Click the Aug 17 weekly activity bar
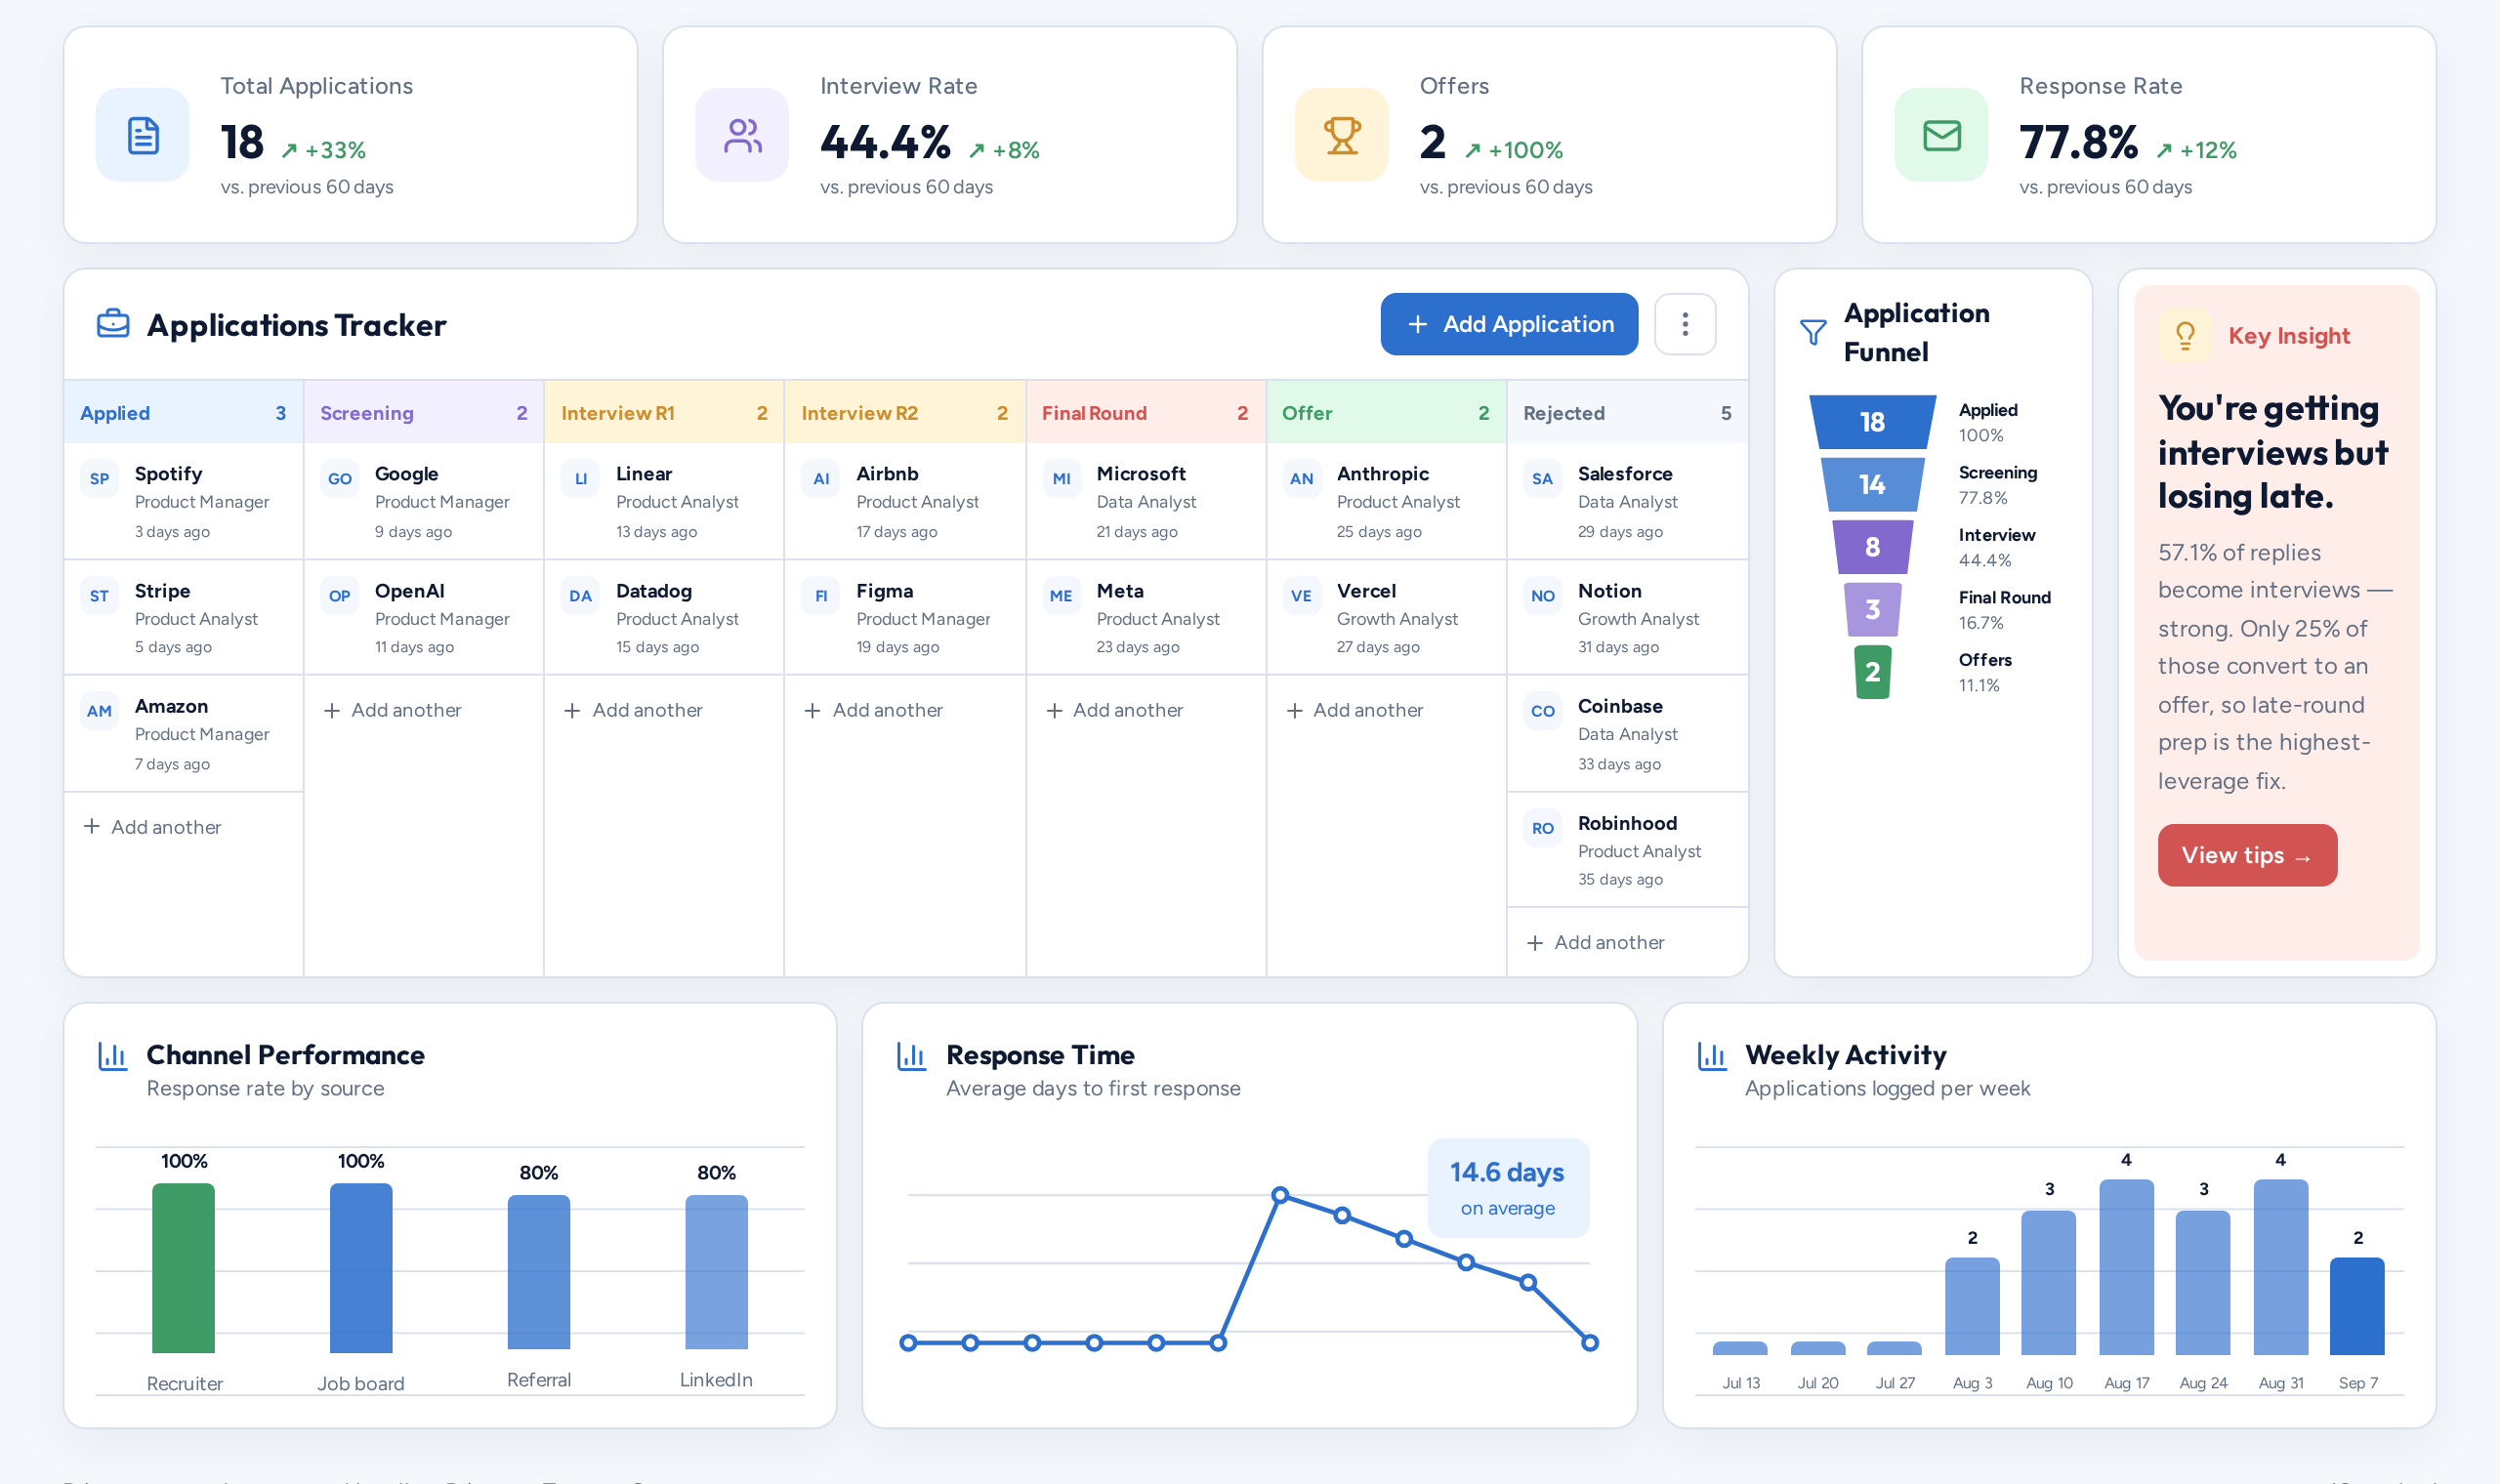Image resolution: width=2500 pixels, height=1484 pixels. (2126, 1267)
